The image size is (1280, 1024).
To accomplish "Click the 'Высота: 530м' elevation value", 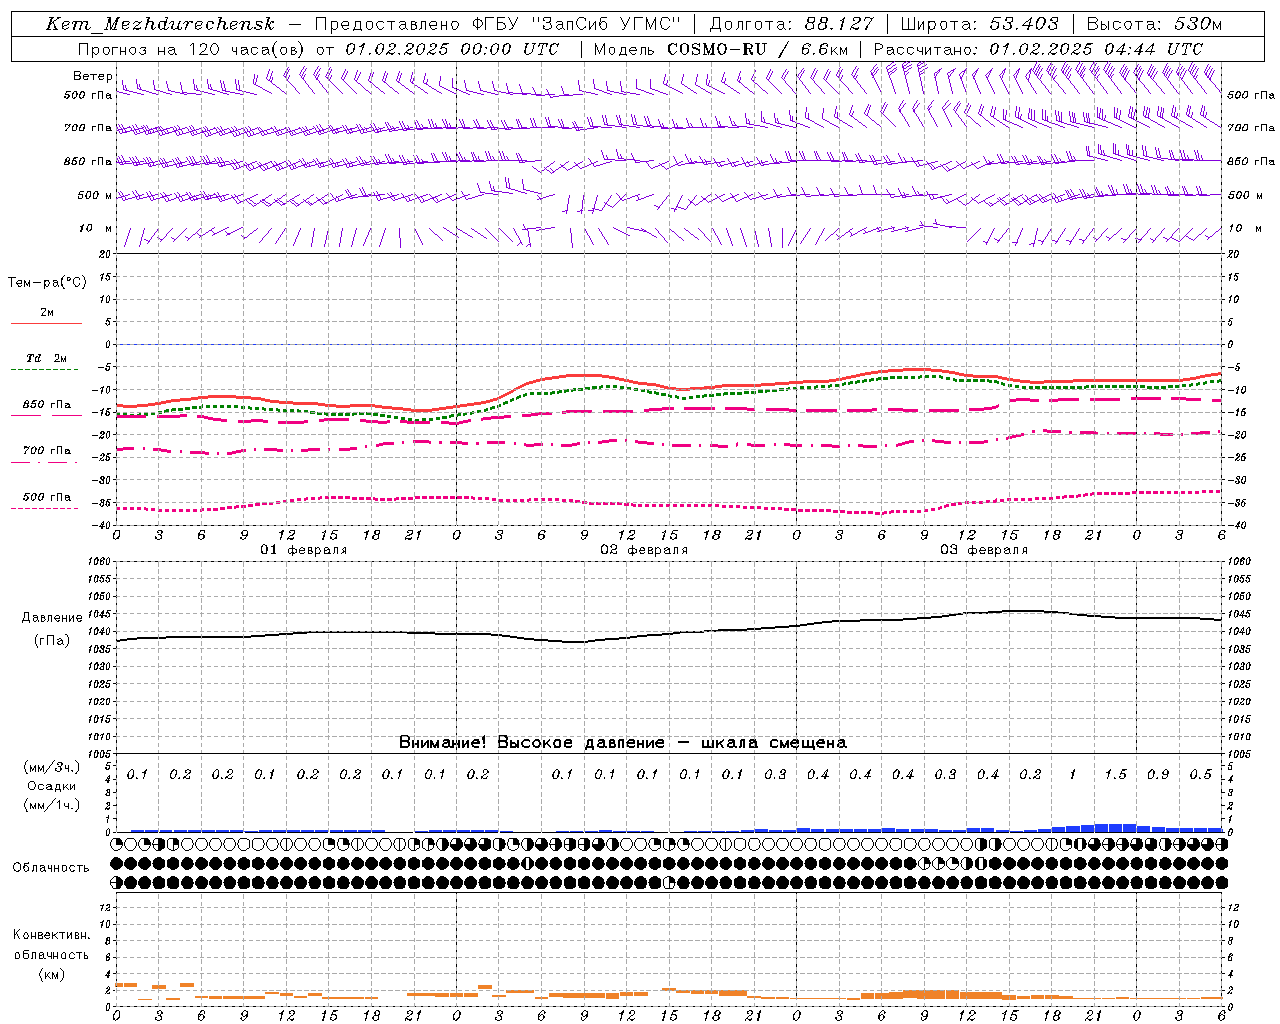I will [1154, 24].
